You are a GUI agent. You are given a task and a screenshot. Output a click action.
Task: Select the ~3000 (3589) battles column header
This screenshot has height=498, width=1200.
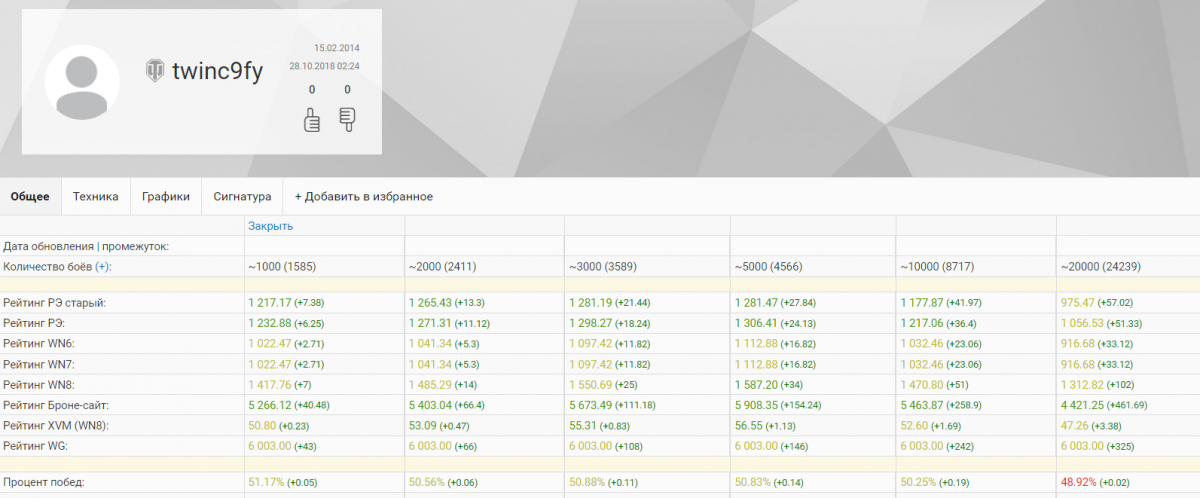click(611, 267)
